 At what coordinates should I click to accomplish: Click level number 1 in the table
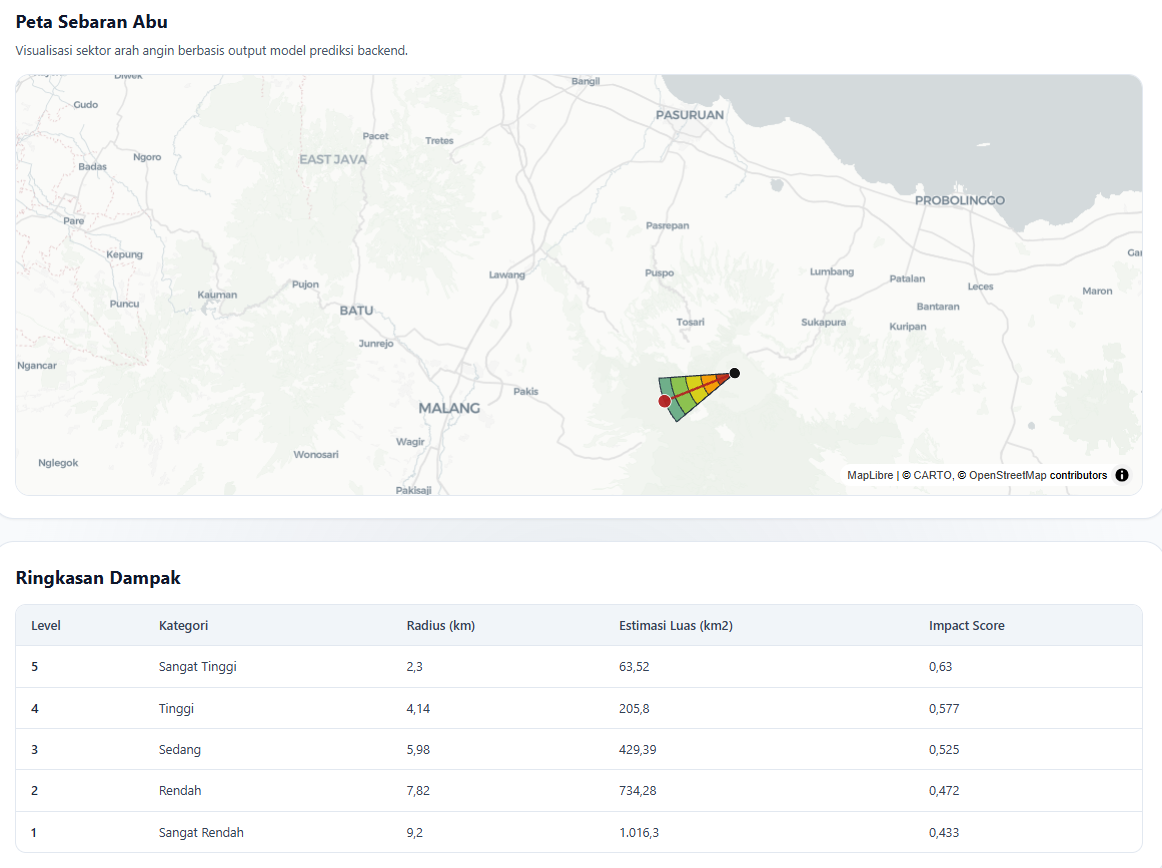pos(34,832)
